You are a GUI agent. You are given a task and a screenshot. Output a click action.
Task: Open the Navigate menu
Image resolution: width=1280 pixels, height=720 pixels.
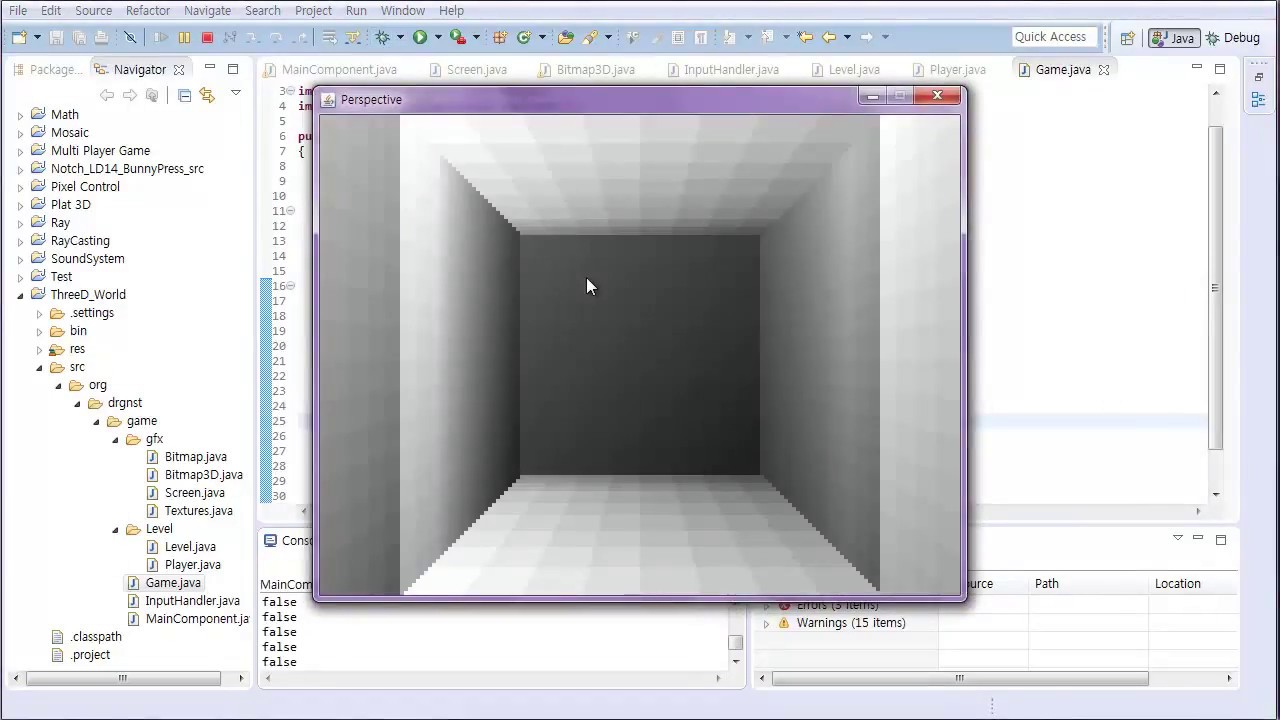coord(207,10)
